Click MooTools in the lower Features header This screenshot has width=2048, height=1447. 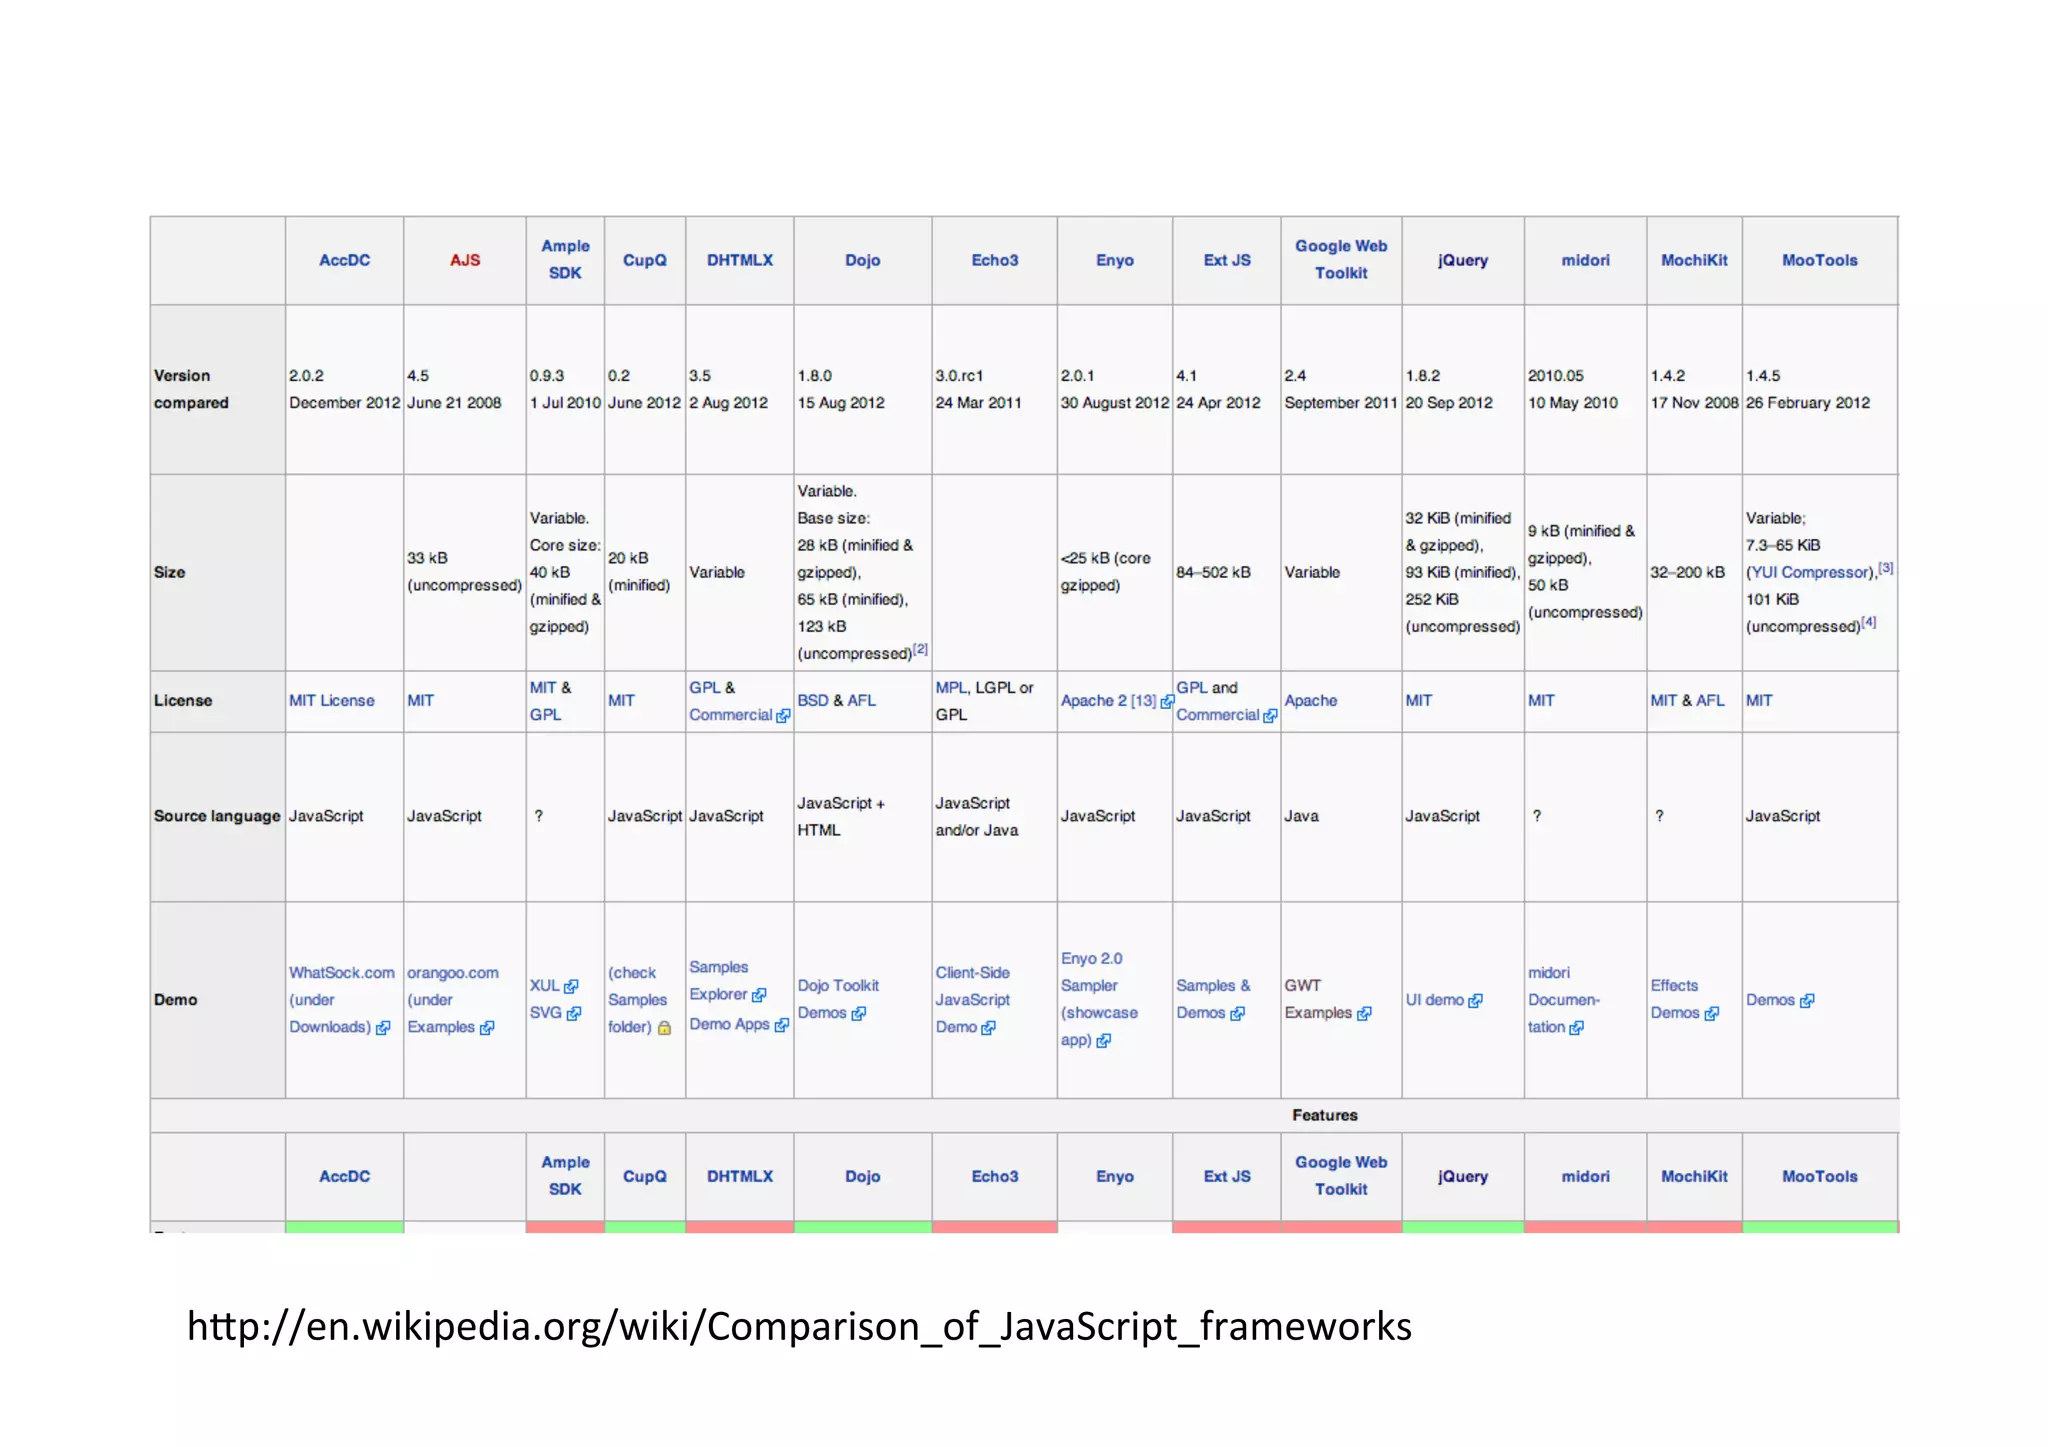(x=1820, y=1176)
